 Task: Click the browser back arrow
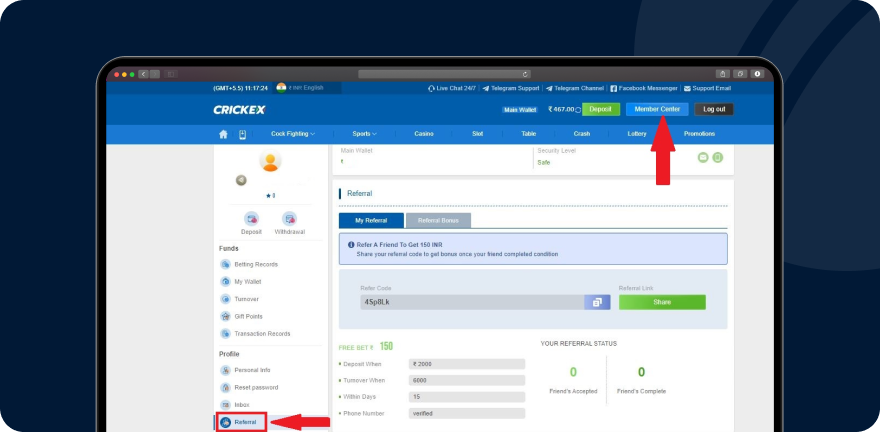(x=143, y=74)
